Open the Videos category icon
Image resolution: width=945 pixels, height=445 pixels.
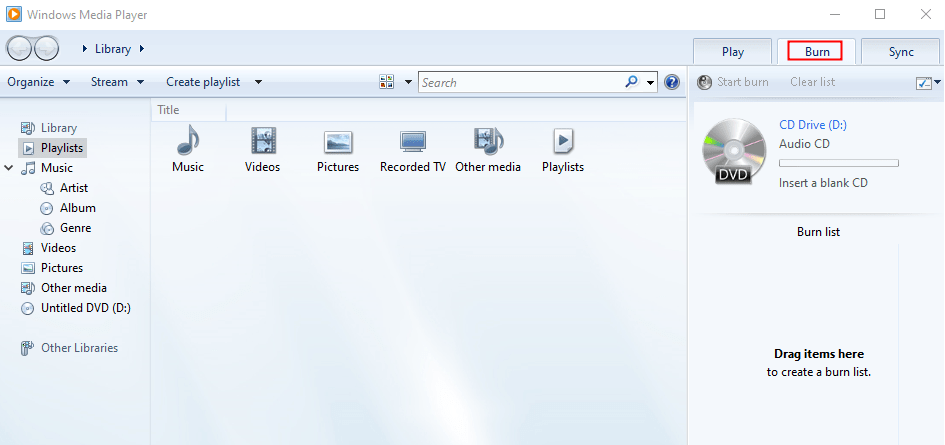click(x=263, y=142)
